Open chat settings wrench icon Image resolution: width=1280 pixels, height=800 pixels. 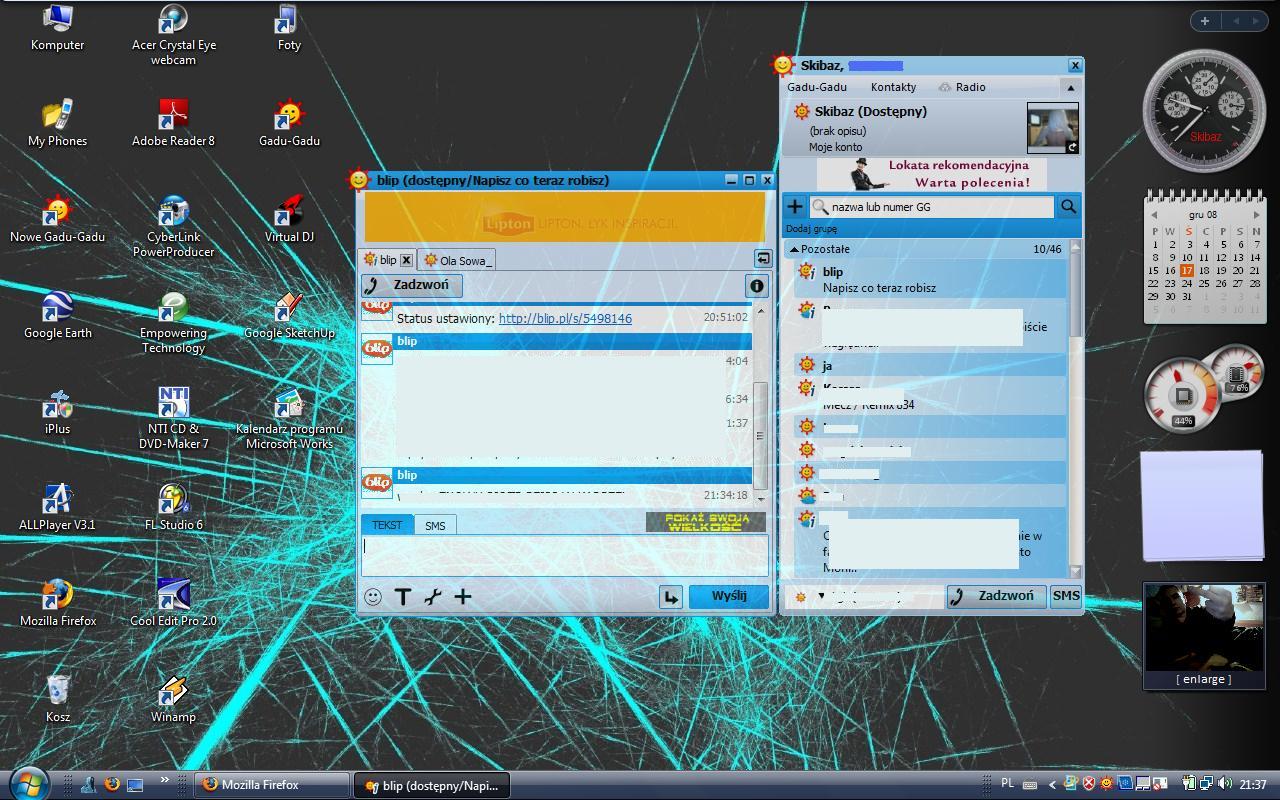click(433, 597)
